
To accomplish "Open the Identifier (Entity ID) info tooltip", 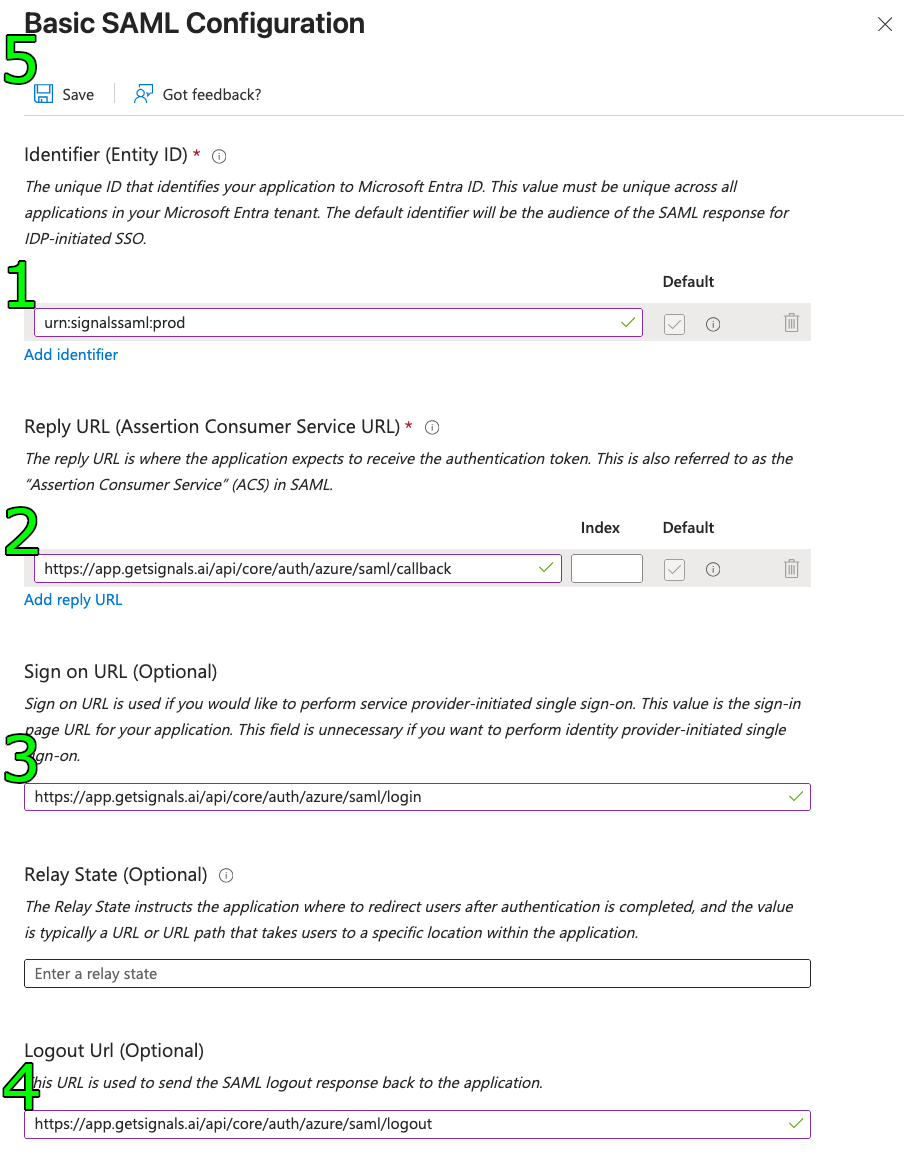I will [218, 156].
